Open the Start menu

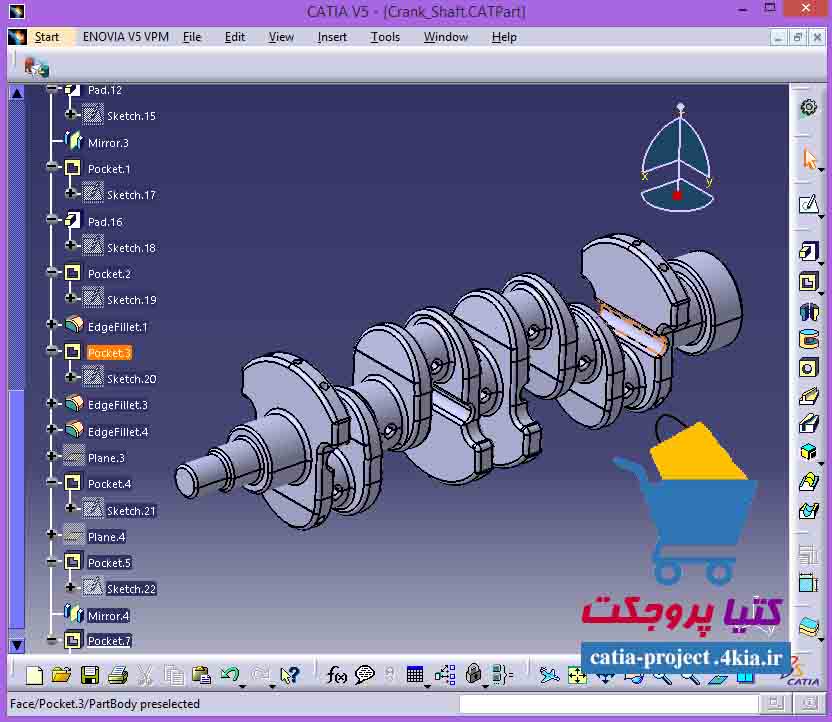pyautogui.click(x=47, y=37)
